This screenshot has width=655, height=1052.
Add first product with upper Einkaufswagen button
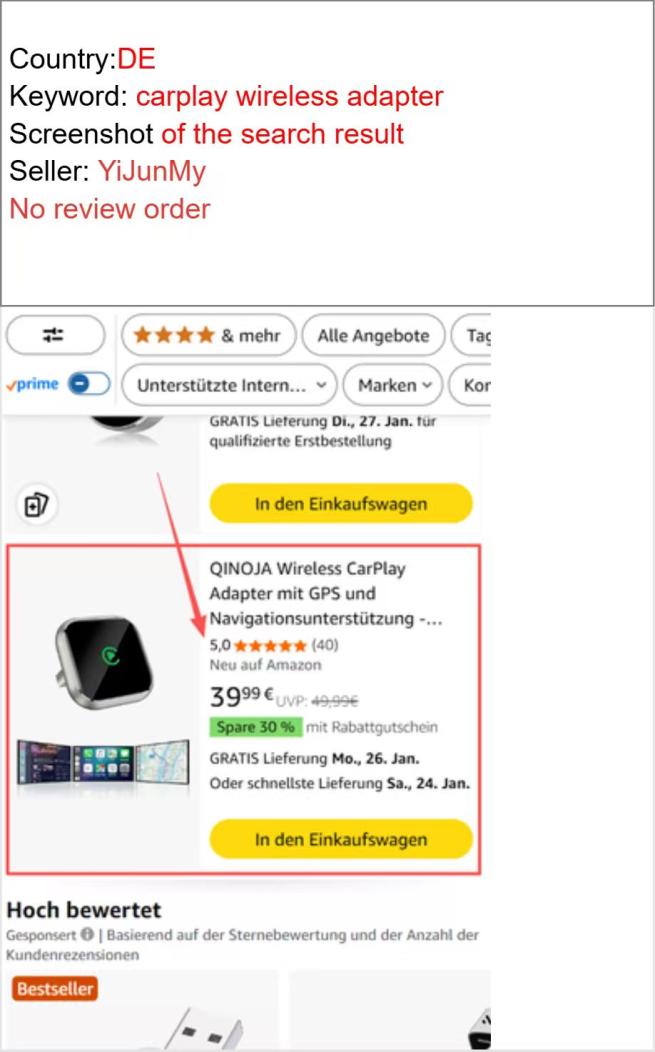pyautogui.click(x=341, y=503)
